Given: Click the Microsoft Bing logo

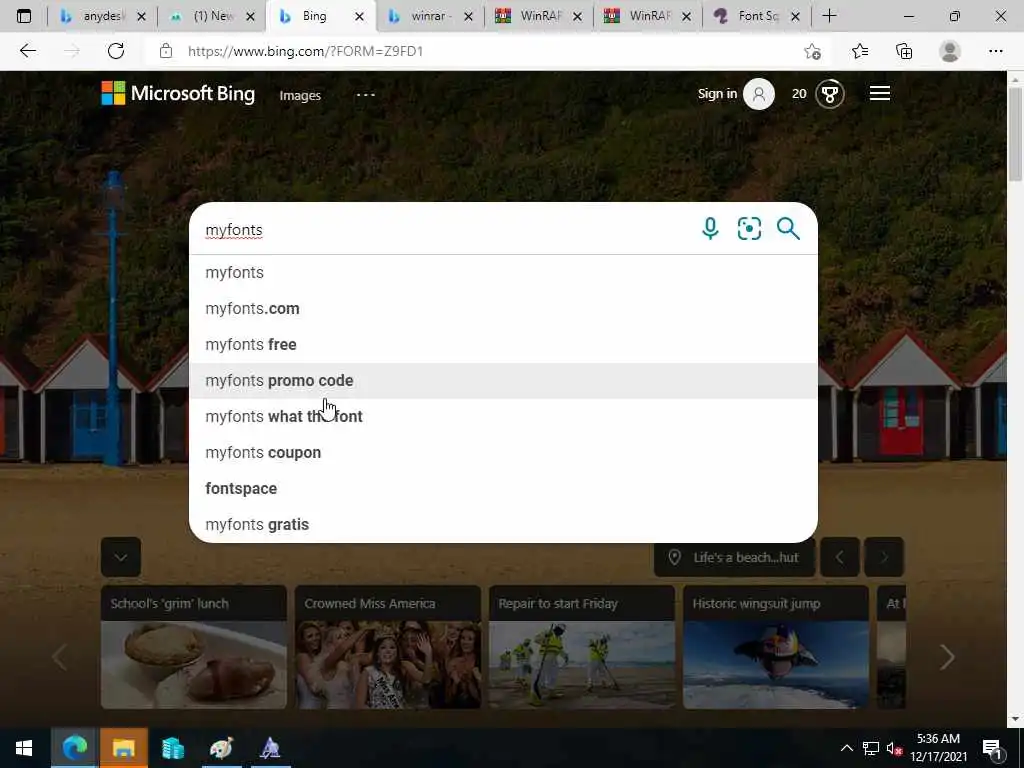Looking at the screenshot, I should tap(178, 93).
